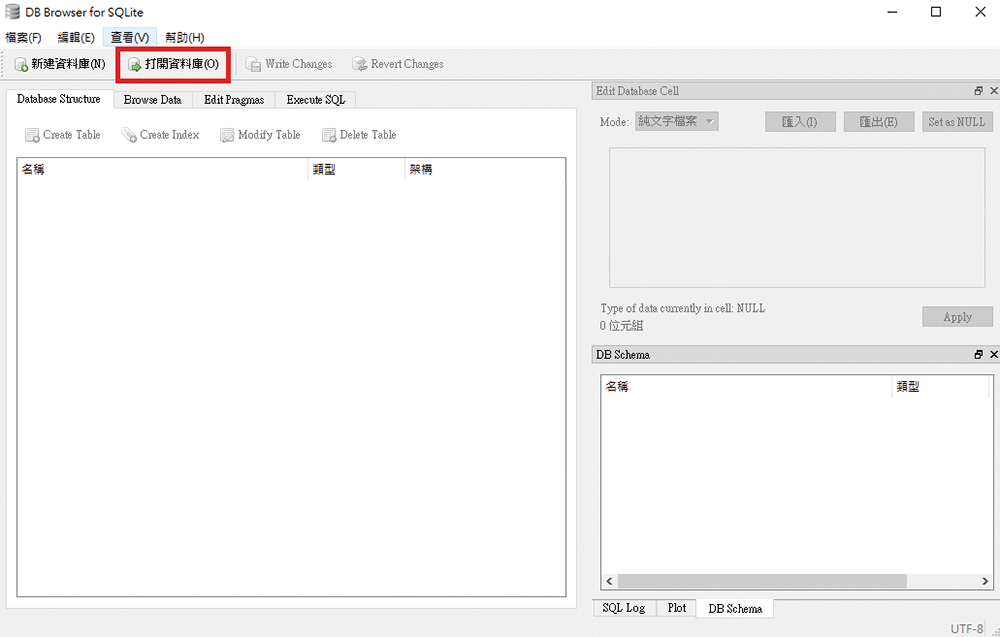The image size is (1000, 637).
Task: Close the DB Schema dock panel
Action: tap(993, 355)
